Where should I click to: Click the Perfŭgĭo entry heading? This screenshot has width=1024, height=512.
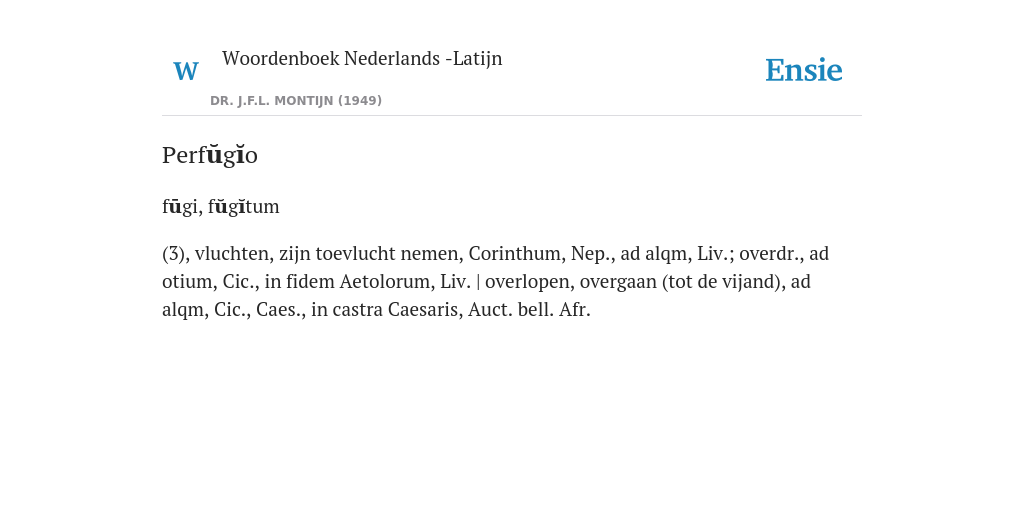(210, 155)
